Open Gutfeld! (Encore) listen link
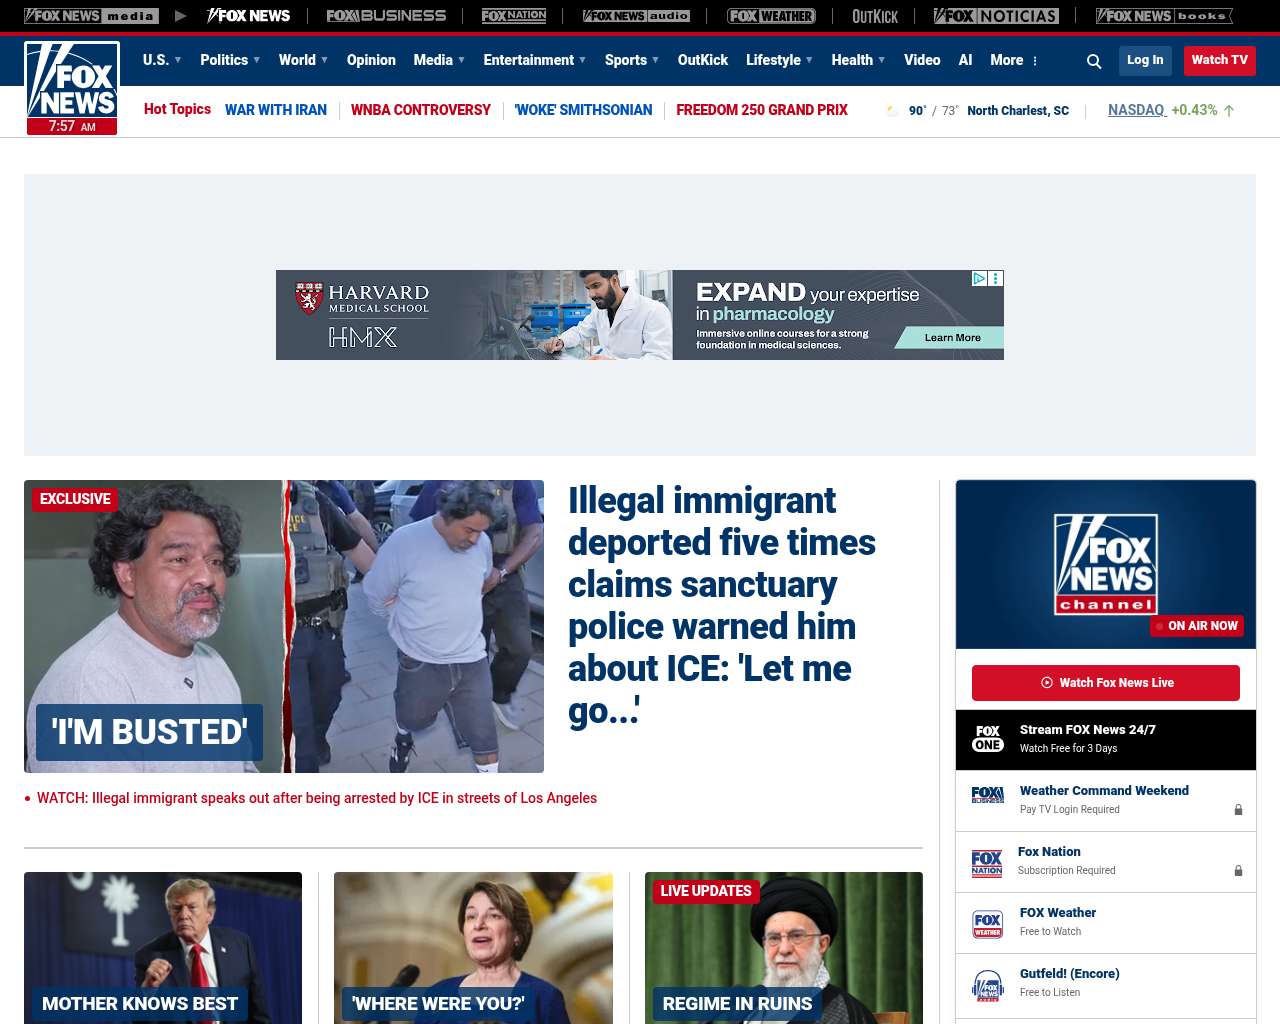Image resolution: width=1280 pixels, height=1024 pixels. pos(1070,974)
